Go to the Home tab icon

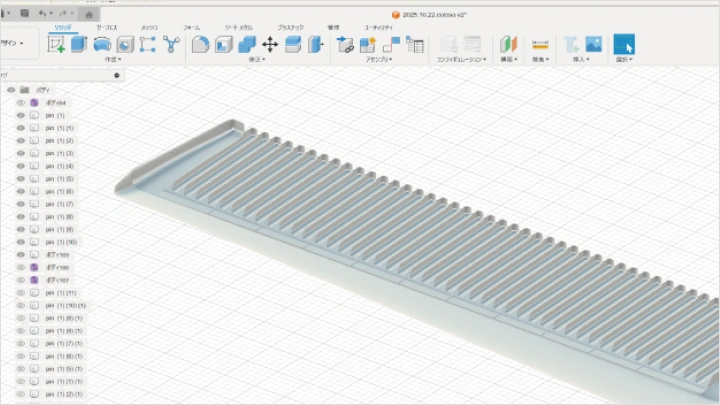point(89,15)
